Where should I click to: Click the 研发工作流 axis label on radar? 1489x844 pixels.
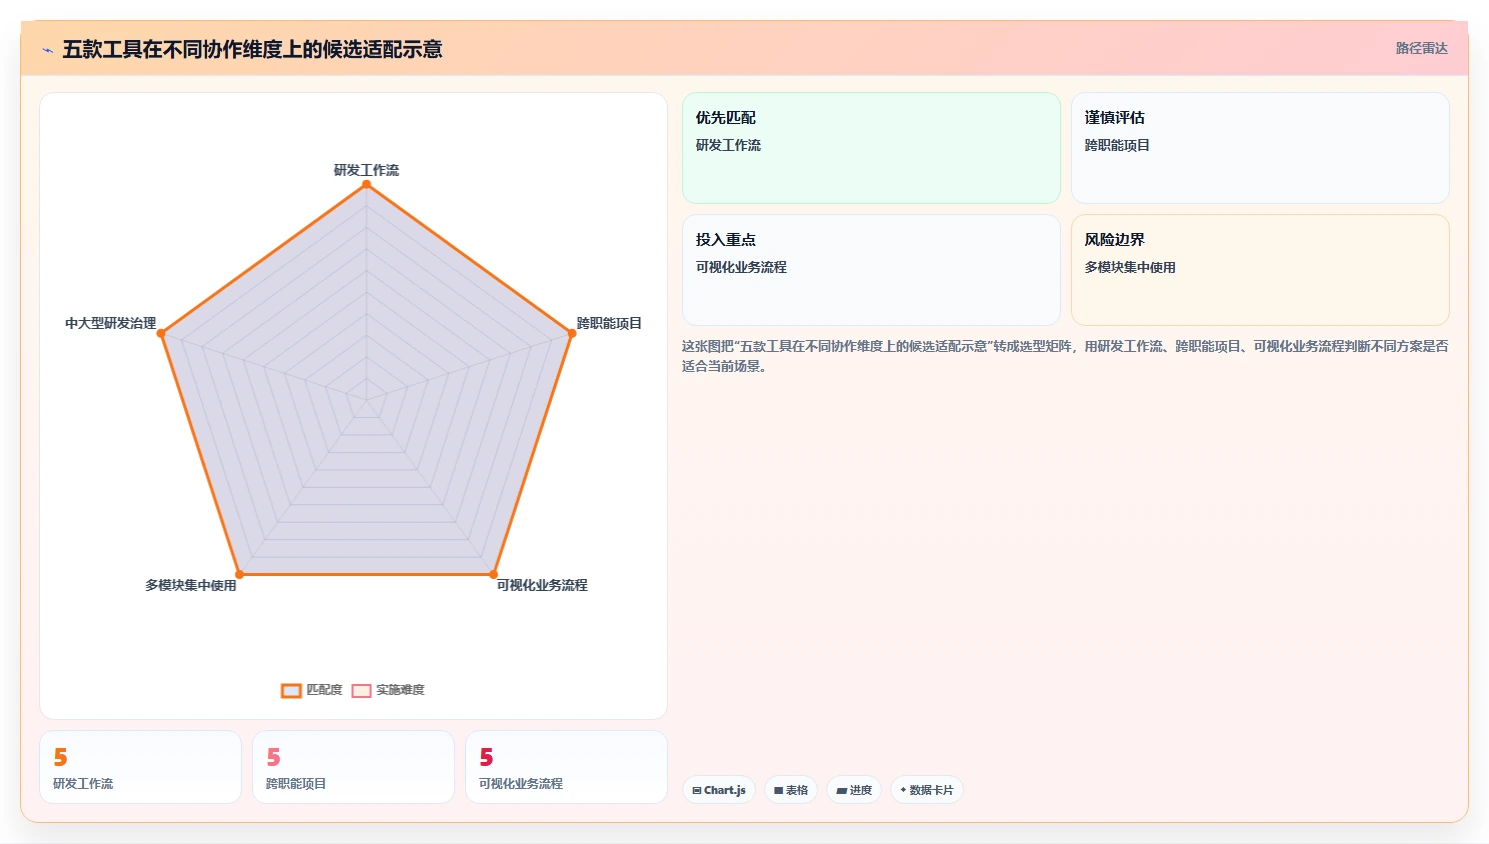click(366, 170)
